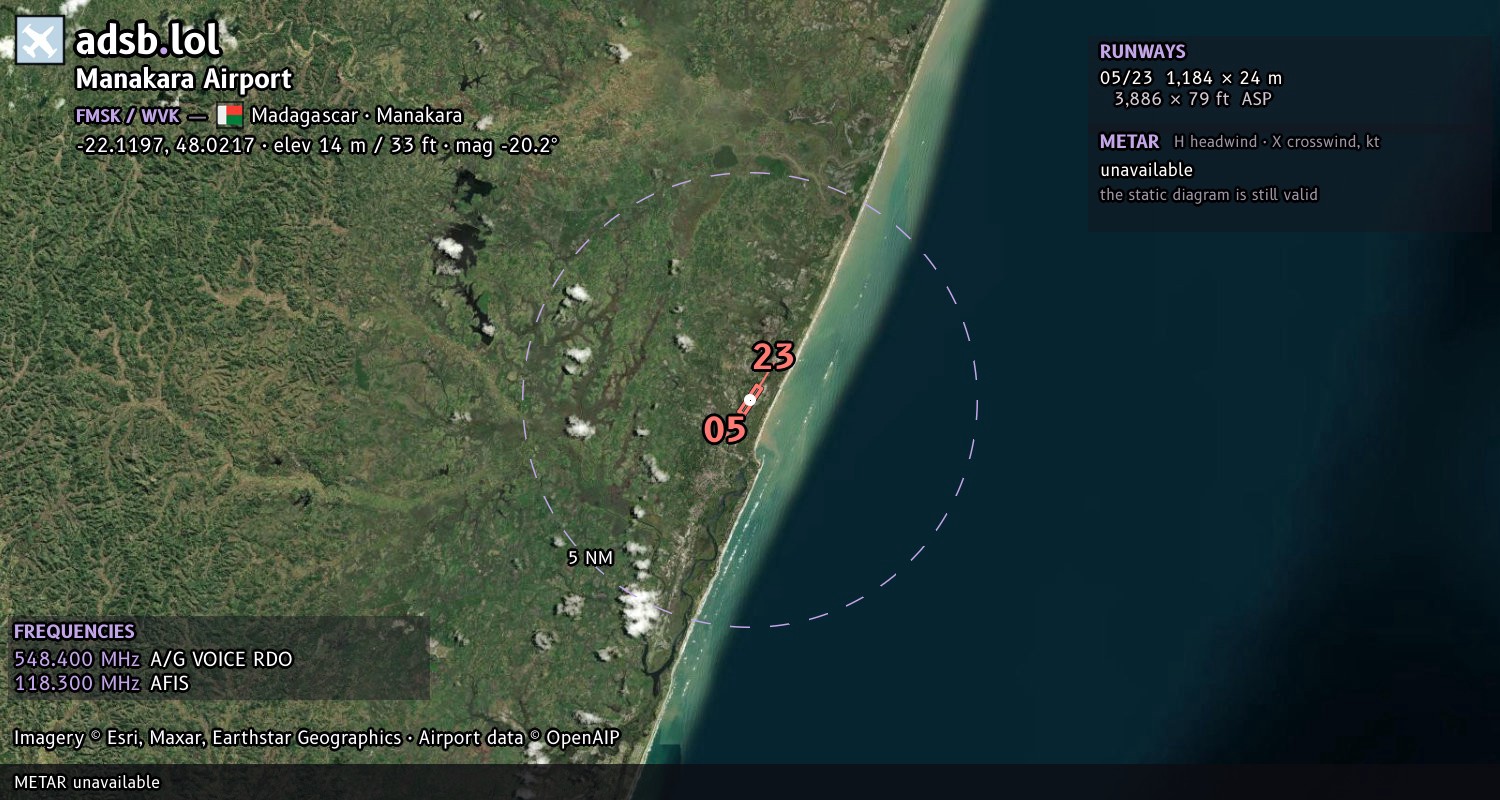This screenshot has height=800, width=1500.
Task: Click the 3,886 × 79 ft ASP dimensions
Action: coord(1193,99)
